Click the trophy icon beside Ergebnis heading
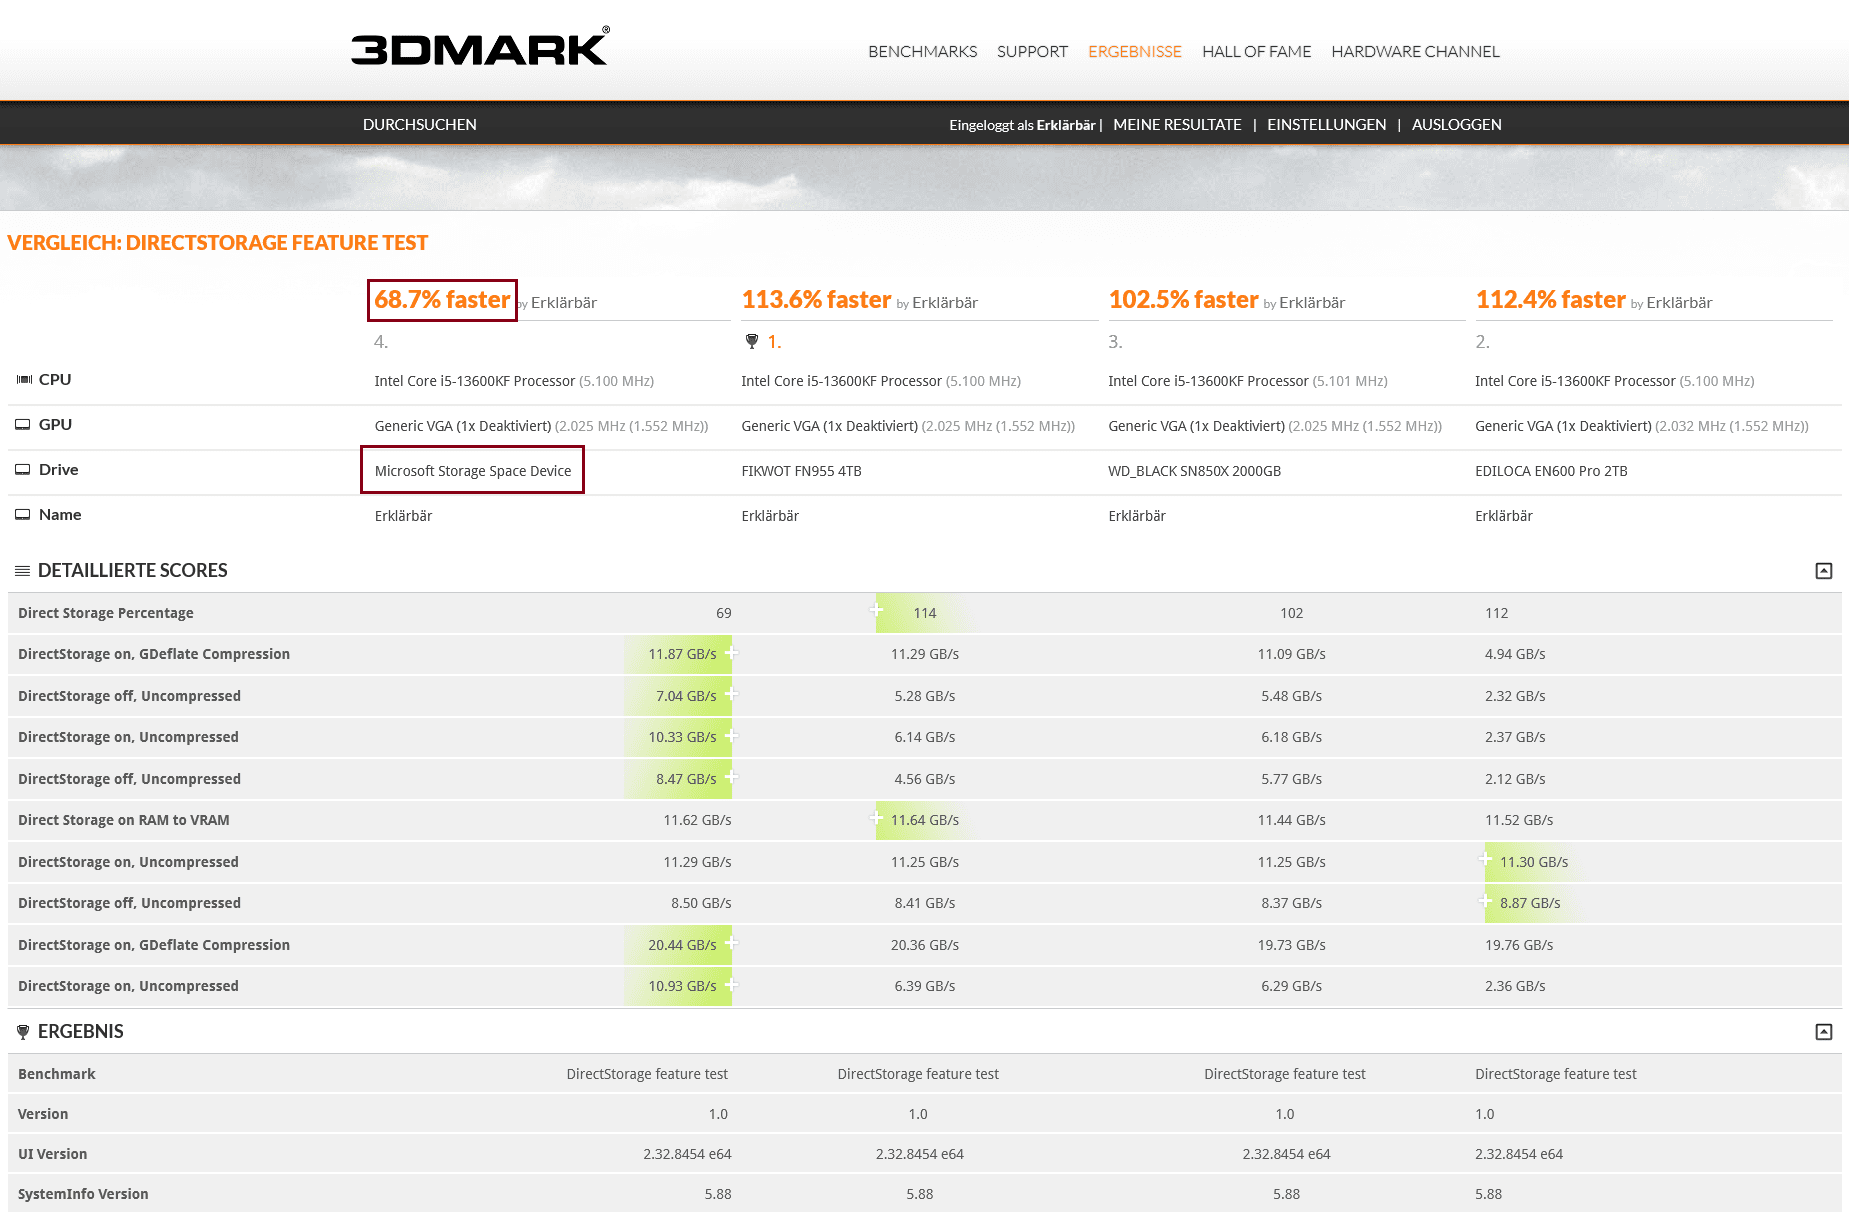This screenshot has height=1213, width=1849. tap(23, 1032)
